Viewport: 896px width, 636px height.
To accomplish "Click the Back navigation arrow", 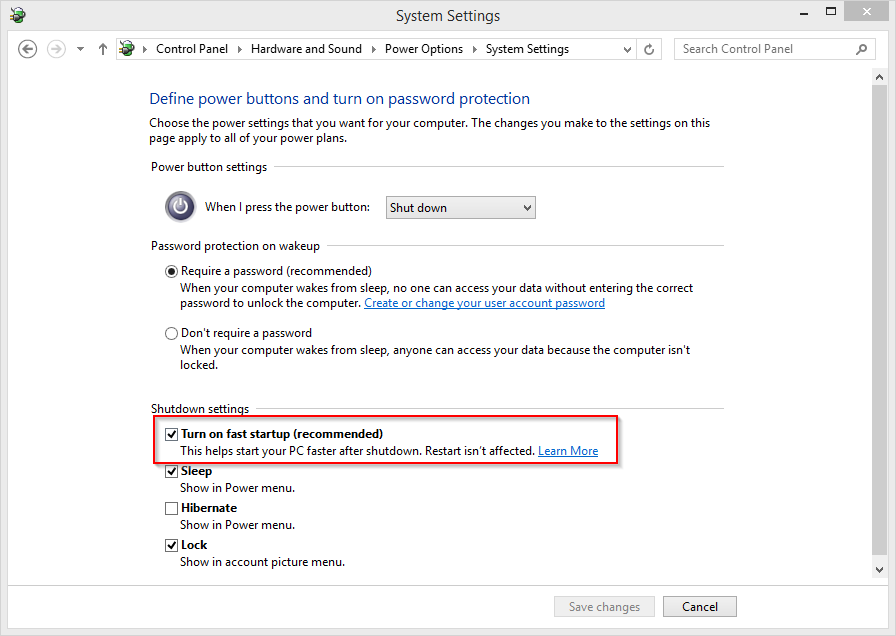I will (x=27, y=49).
